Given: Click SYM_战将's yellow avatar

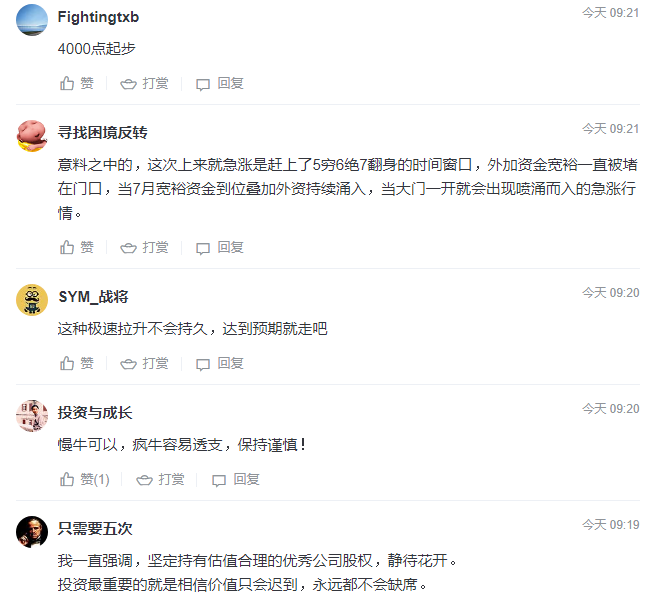Looking at the screenshot, I should pyautogui.click(x=32, y=298).
